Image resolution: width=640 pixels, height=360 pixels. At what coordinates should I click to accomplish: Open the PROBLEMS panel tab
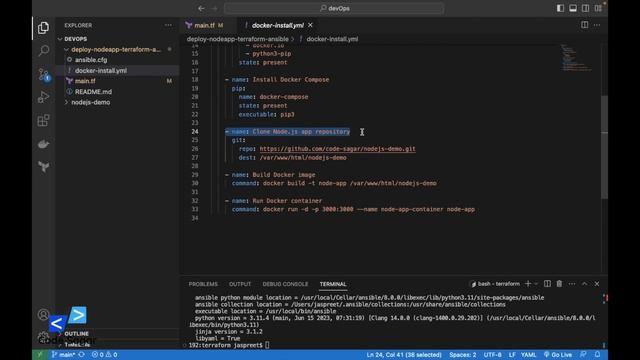pos(203,284)
